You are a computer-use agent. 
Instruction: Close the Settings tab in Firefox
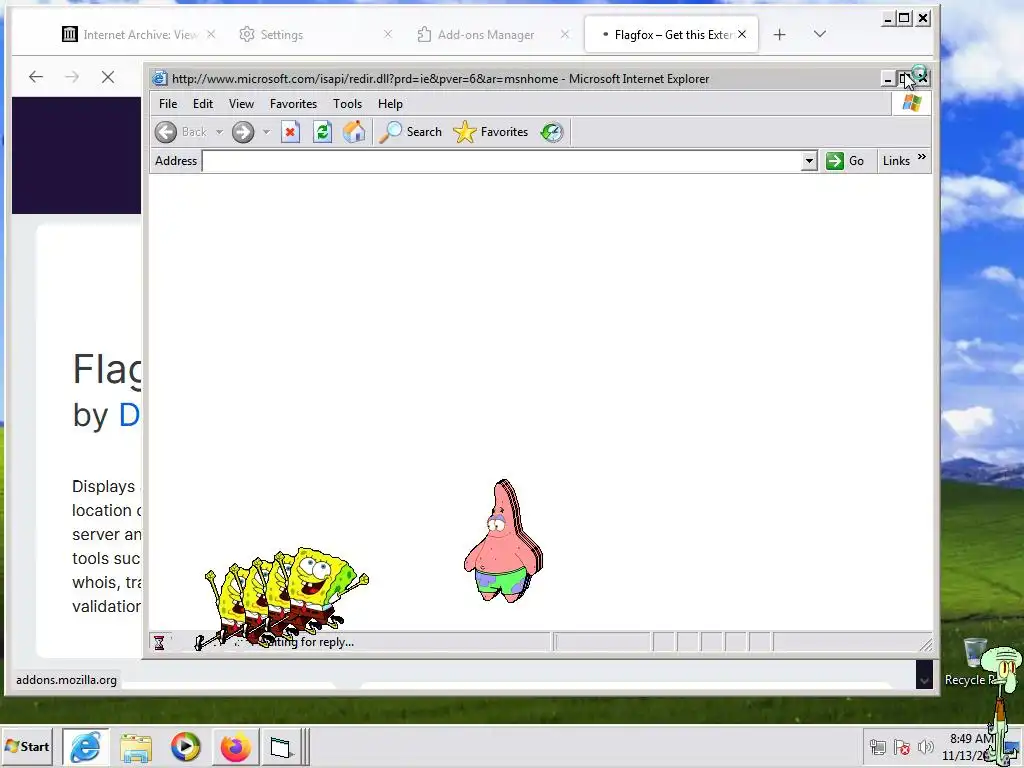(x=388, y=35)
